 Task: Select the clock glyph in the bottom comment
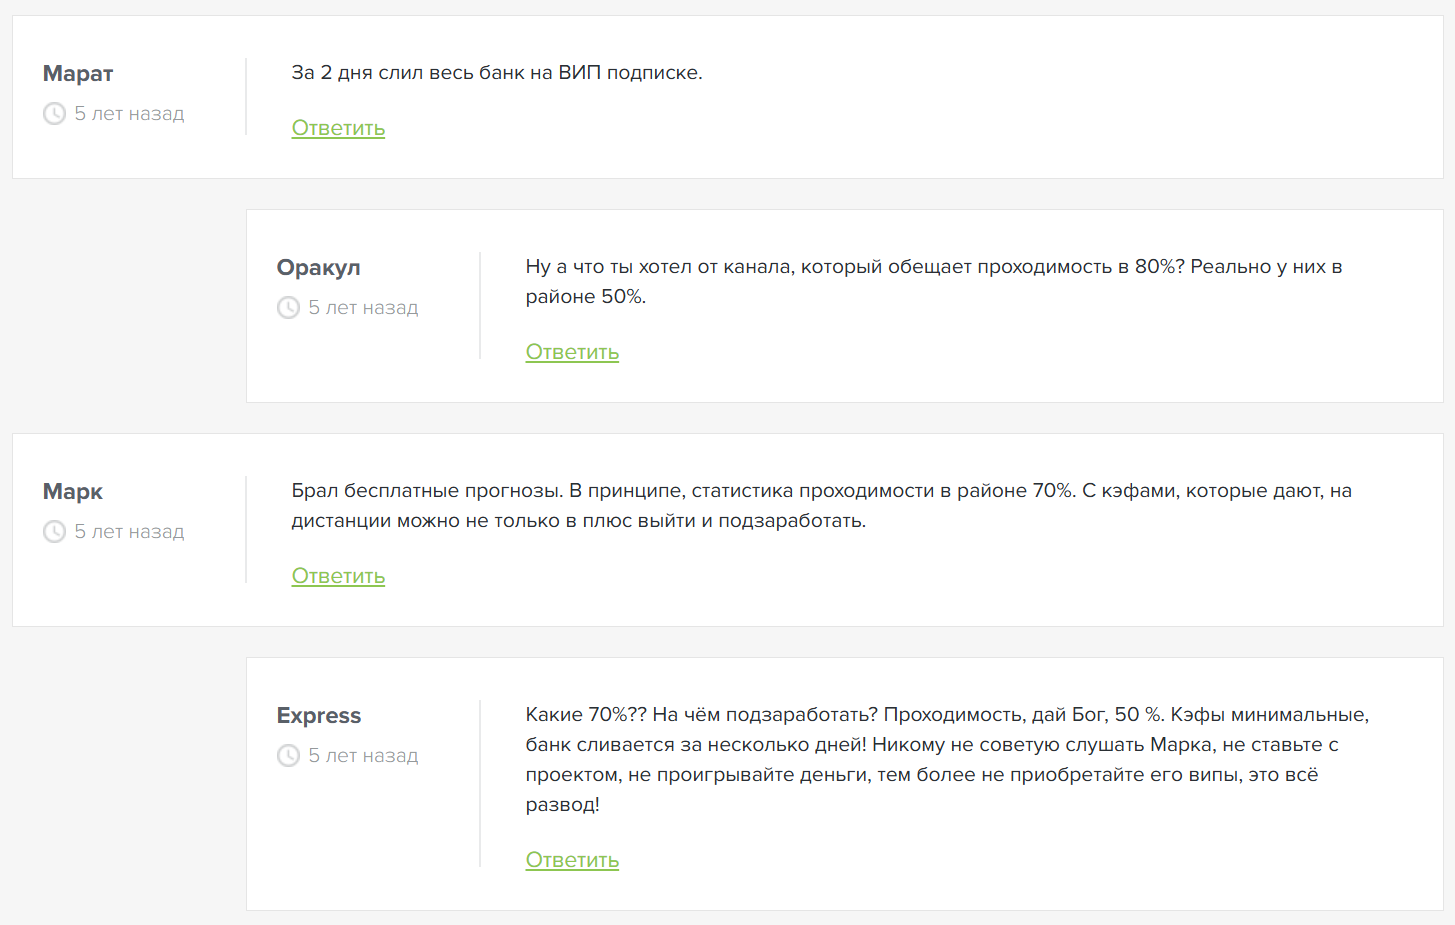pyautogui.click(x=288, y=755)
